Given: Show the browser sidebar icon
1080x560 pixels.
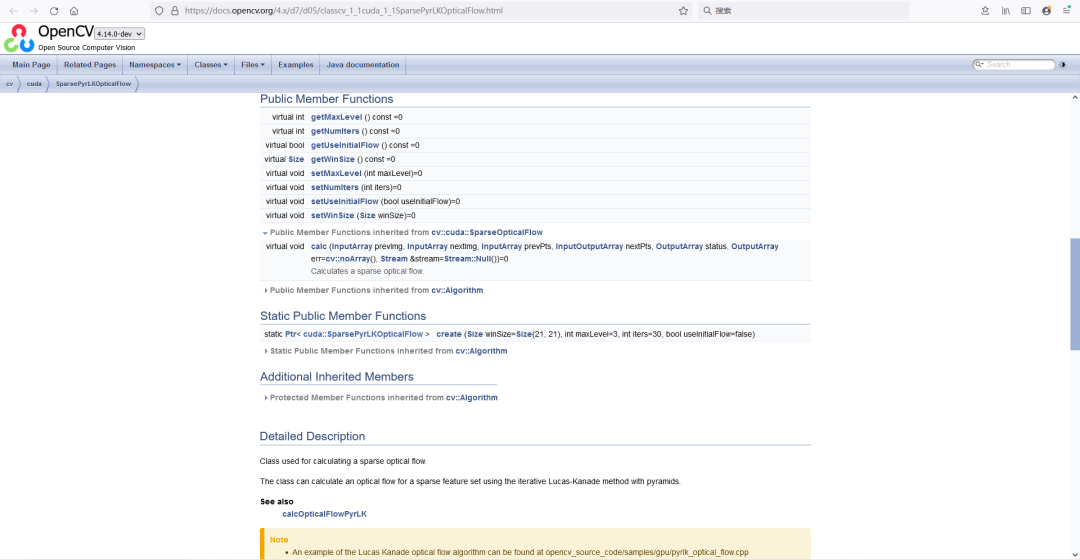Looking at the screenshot, I should coord(1026,11).
